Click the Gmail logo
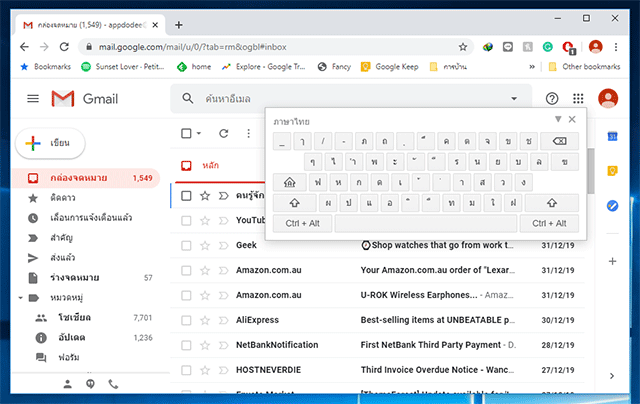This screenshot has width=640, height=404. tap(84, 99)
